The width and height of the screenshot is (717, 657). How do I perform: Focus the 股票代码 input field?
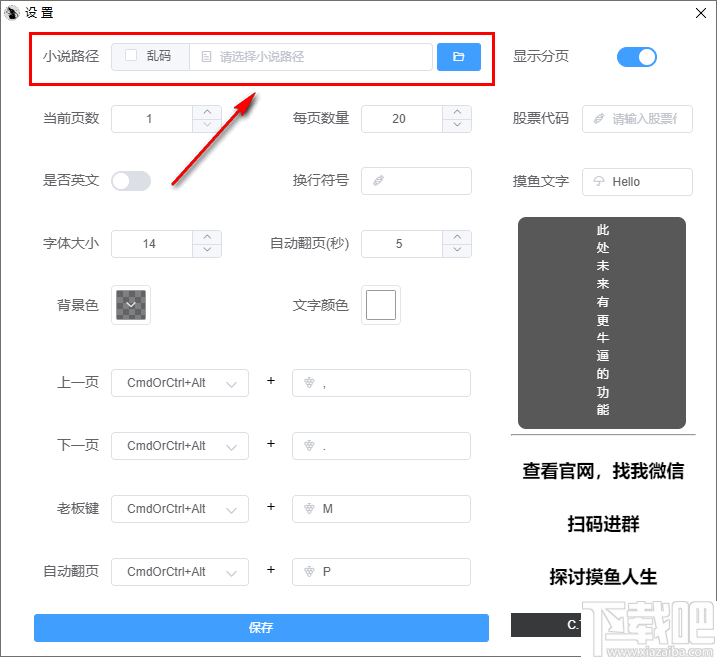pos(637,119)
